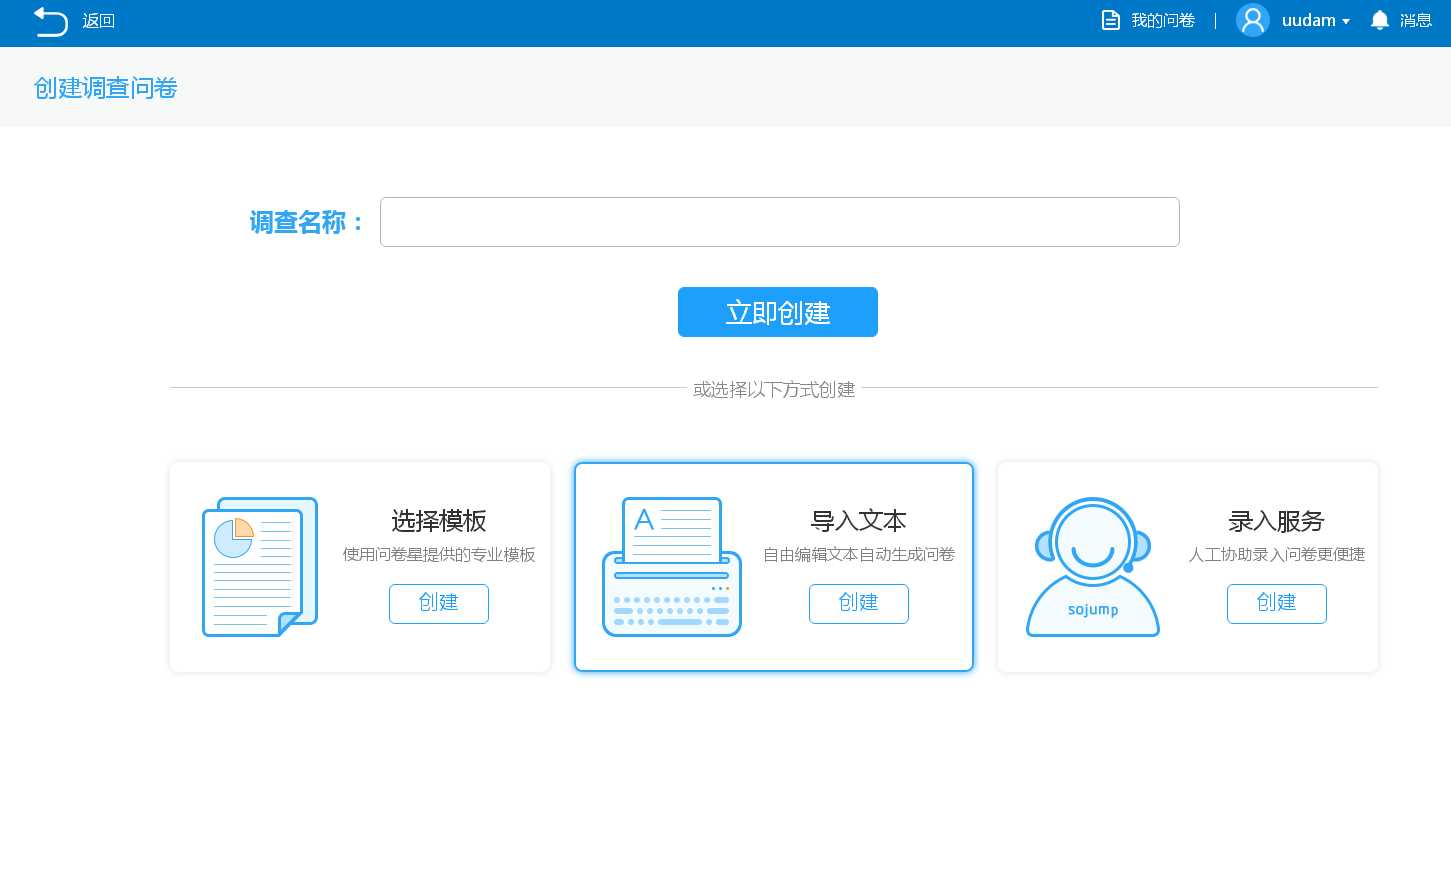
Task: Click 人工协助录入问卷更便捷 description
Action: (x=1277, y=554)
